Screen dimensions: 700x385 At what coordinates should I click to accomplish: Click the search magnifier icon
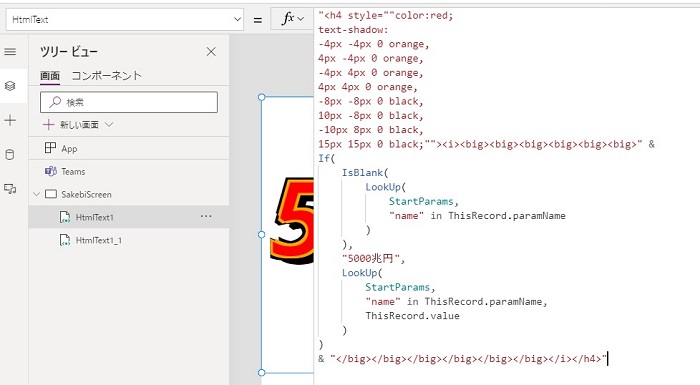[x=55, y=102]
